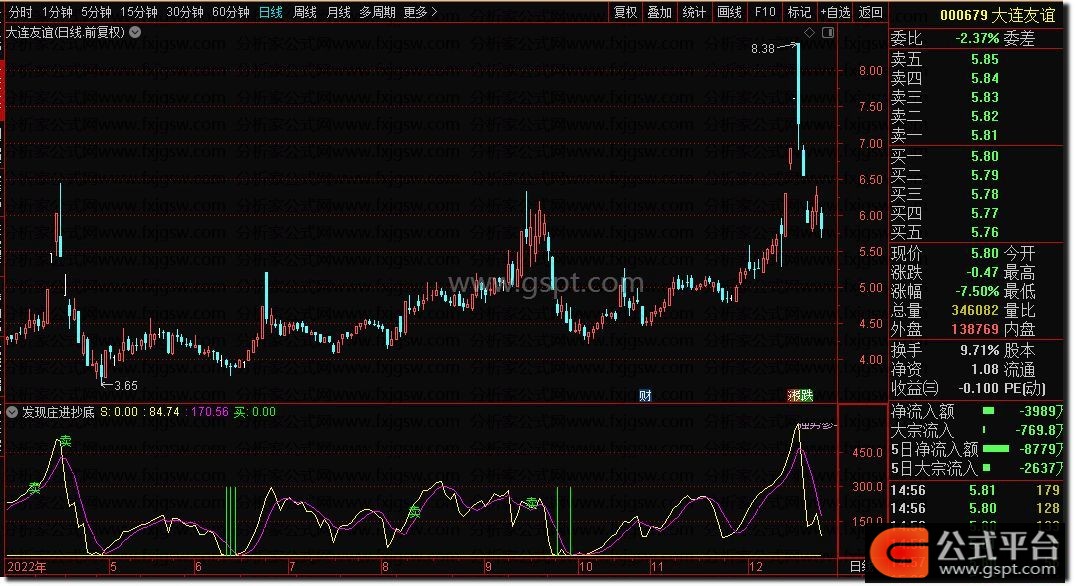
Task: Click the 返回 back button
Action: tap(871, 12)
